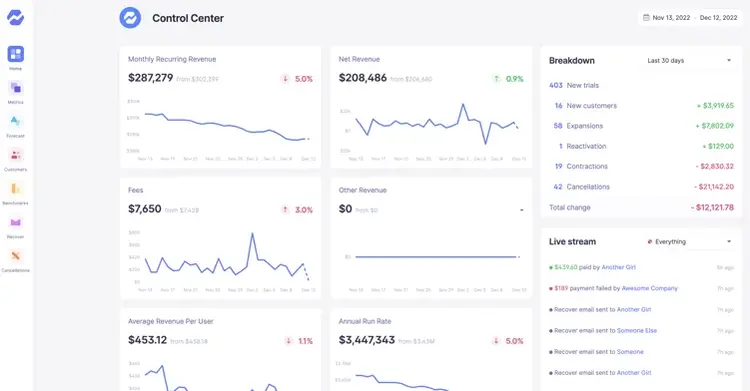Select the Cancellations breakdown row
Screen dimensions: 750x391
pyautogui.click(x=641, y=187)
